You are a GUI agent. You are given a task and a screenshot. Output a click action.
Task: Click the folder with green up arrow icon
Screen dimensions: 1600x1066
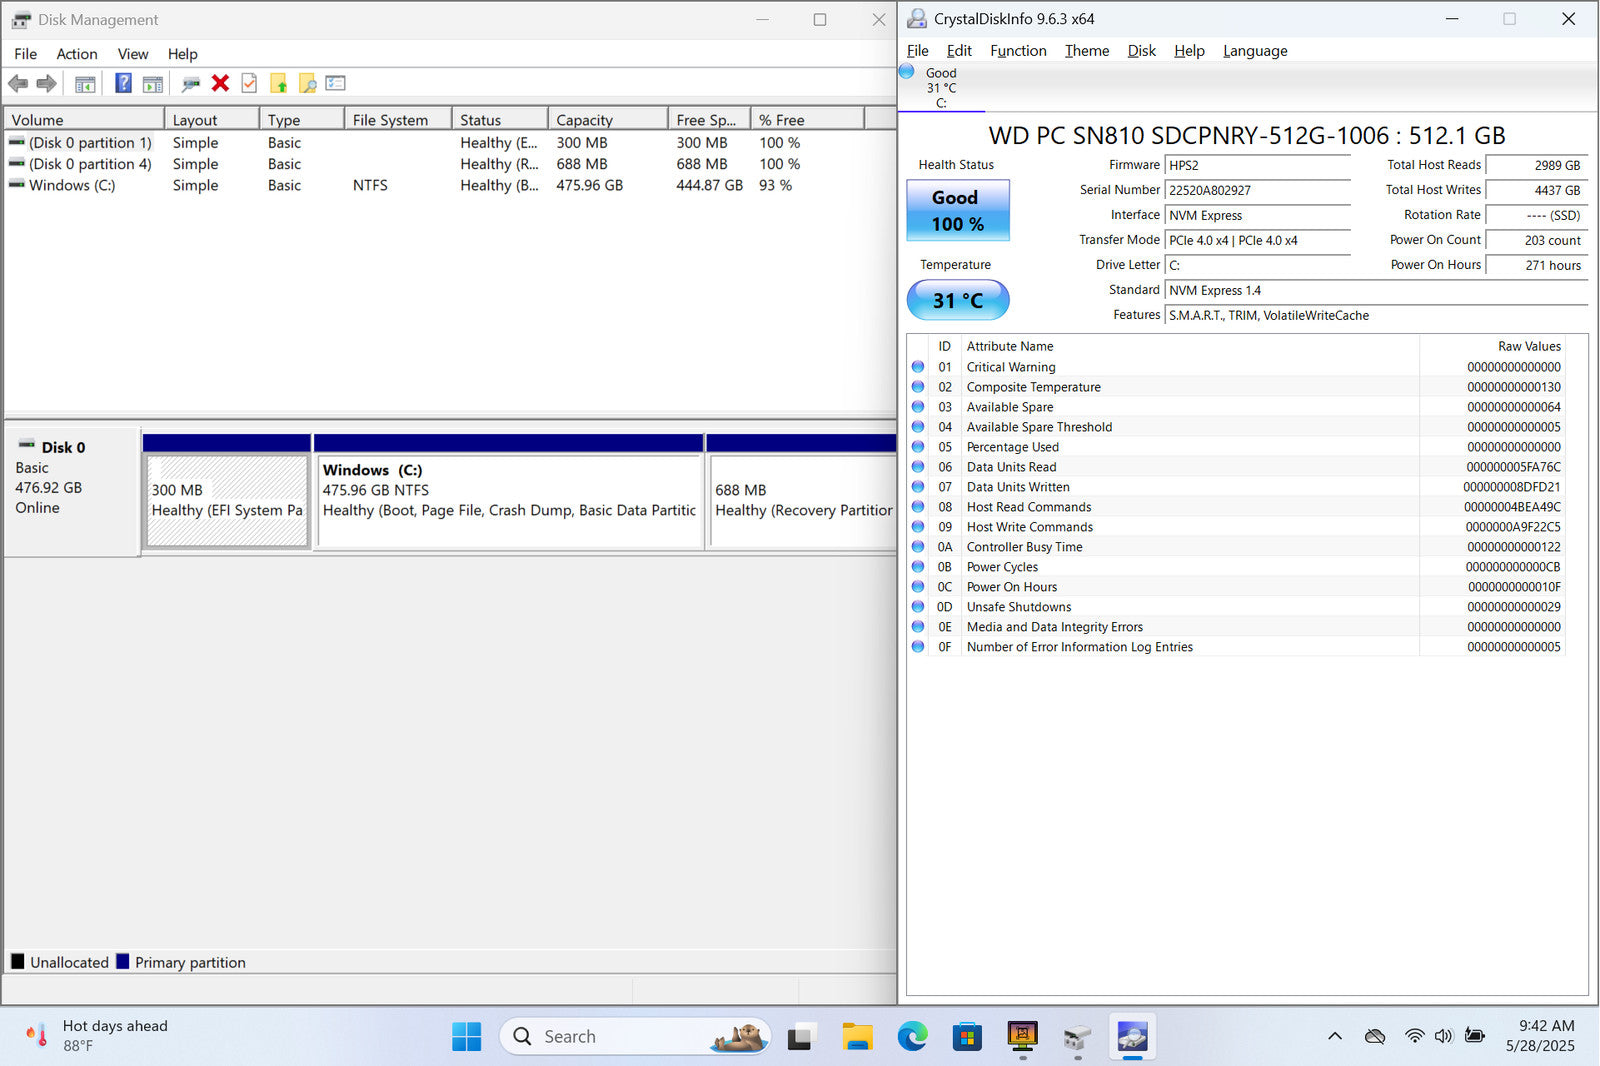(278, 84)
